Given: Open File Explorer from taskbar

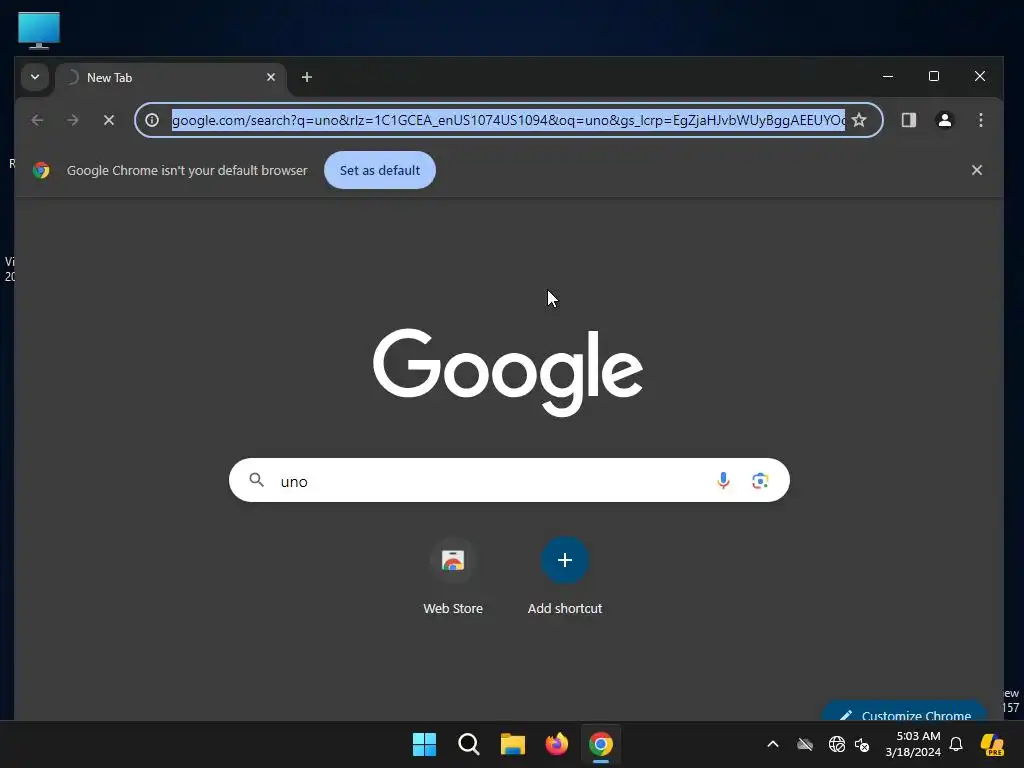Looking at the screenshot, I should click(513, 744).
